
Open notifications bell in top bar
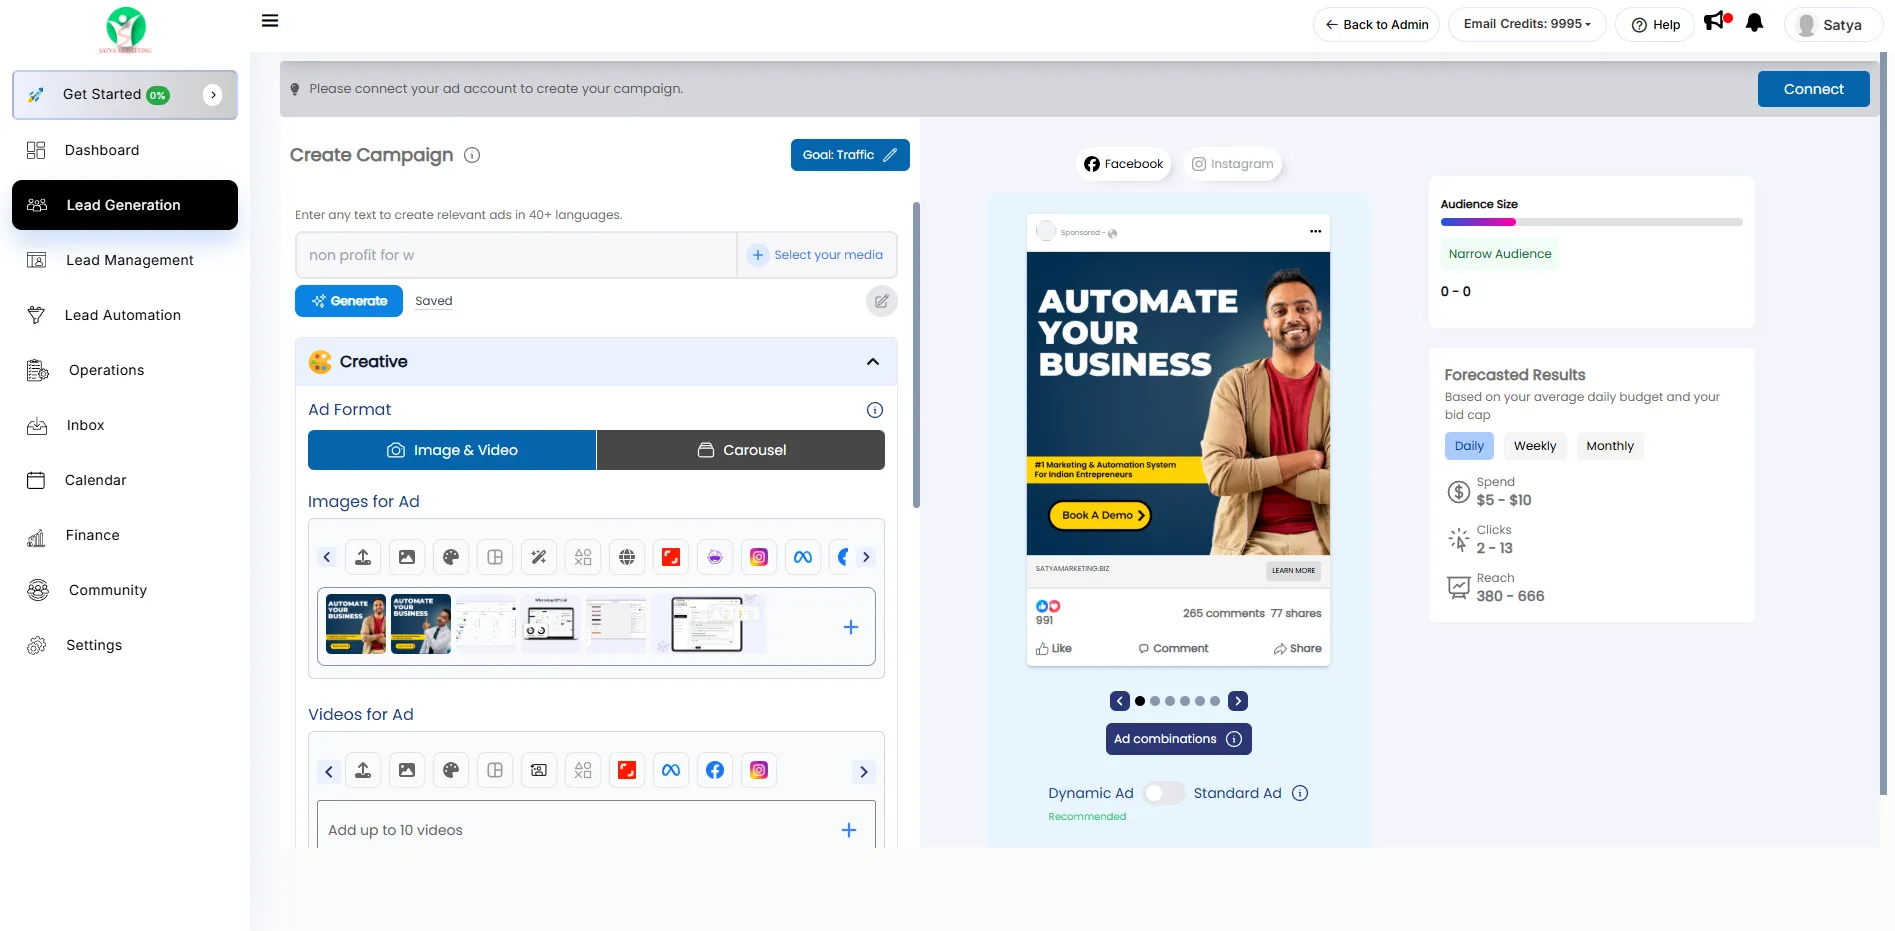pos(1754,23)
